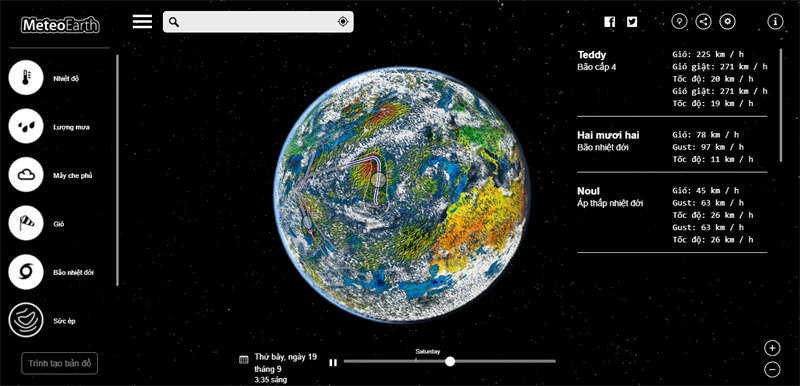Click the left layers panel scrollbar
The width and height of the screenshot is (800, 386).
[x=117, y=170]
